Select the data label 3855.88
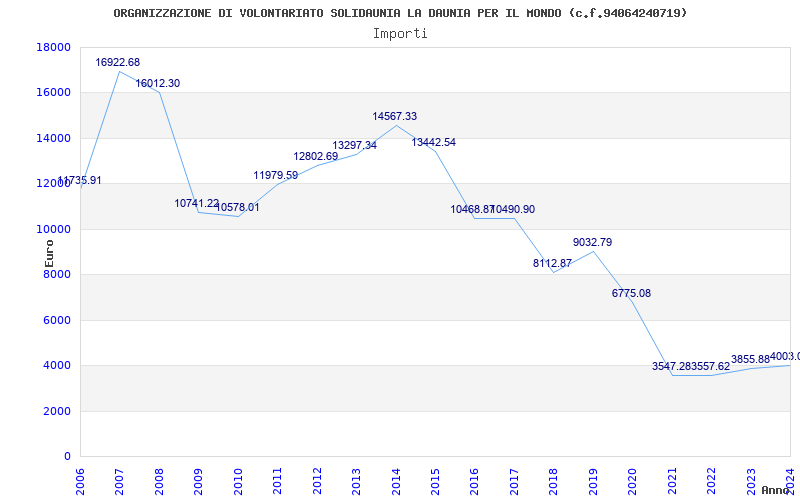The width and height of the screenshot is (800, 500). point(750,360)
